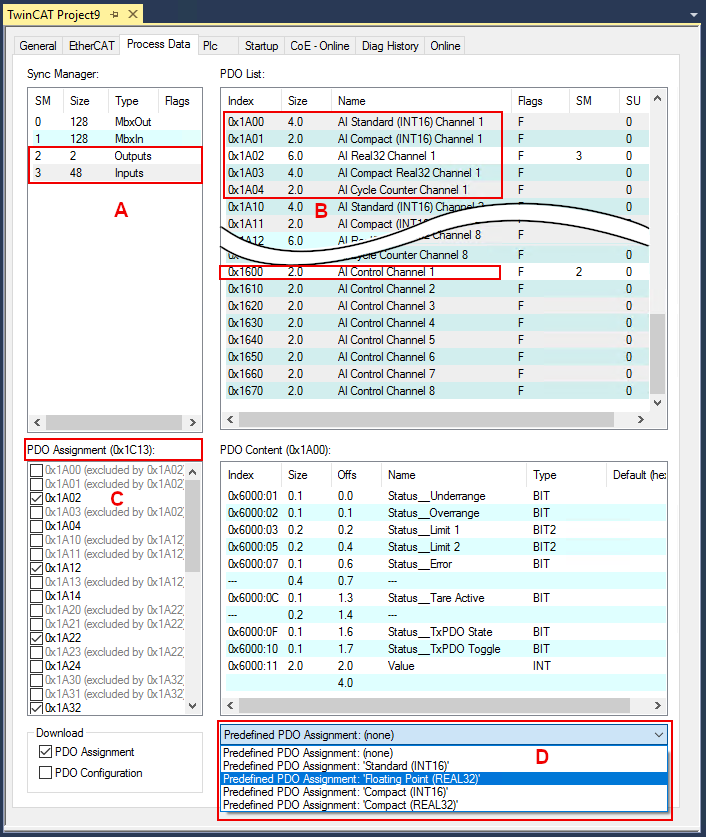Switch to CoE - Online tab
Viewport: 706px width, 837px height.
coord(320,46)
